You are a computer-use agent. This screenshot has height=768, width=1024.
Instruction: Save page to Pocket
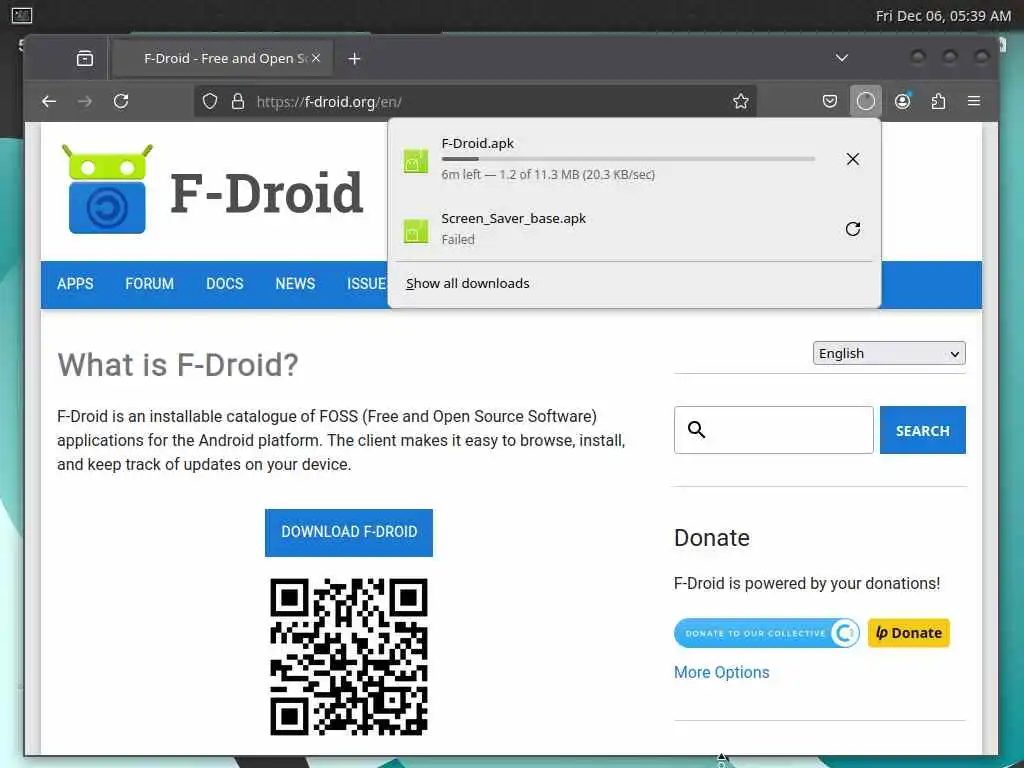click(830, 101)
